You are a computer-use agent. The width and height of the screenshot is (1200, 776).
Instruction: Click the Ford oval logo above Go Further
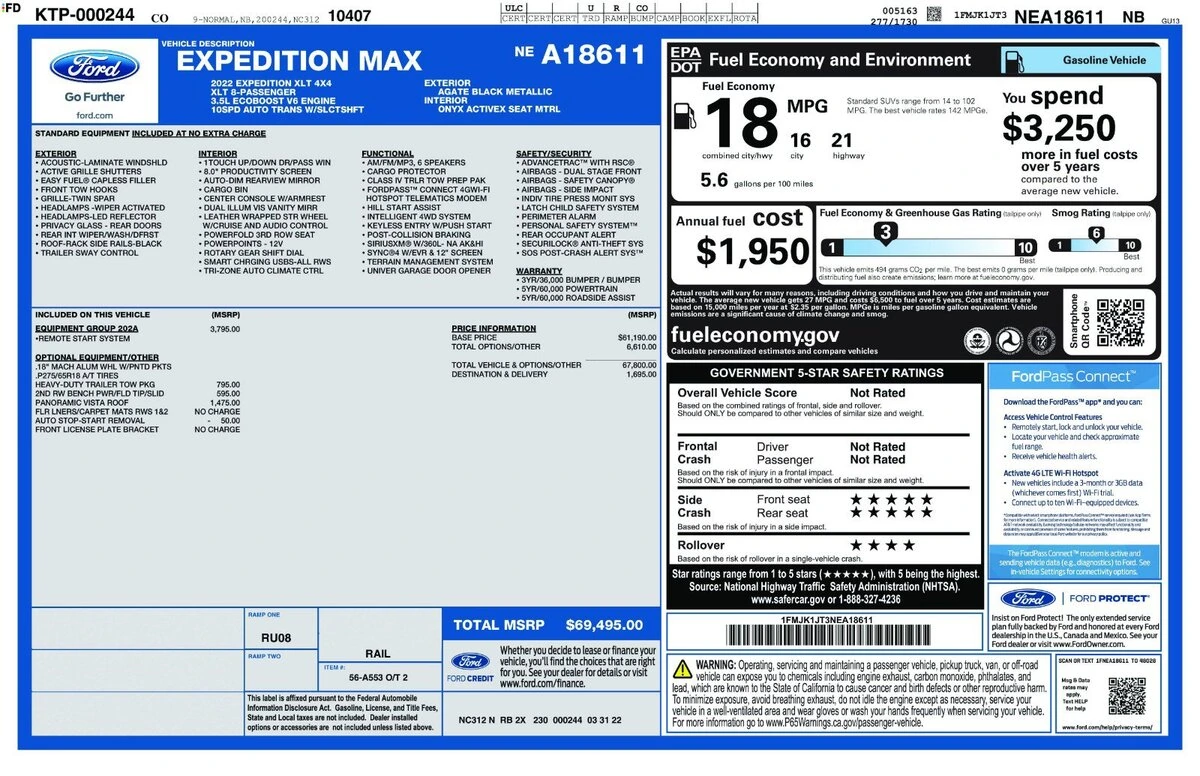(95, 67)
